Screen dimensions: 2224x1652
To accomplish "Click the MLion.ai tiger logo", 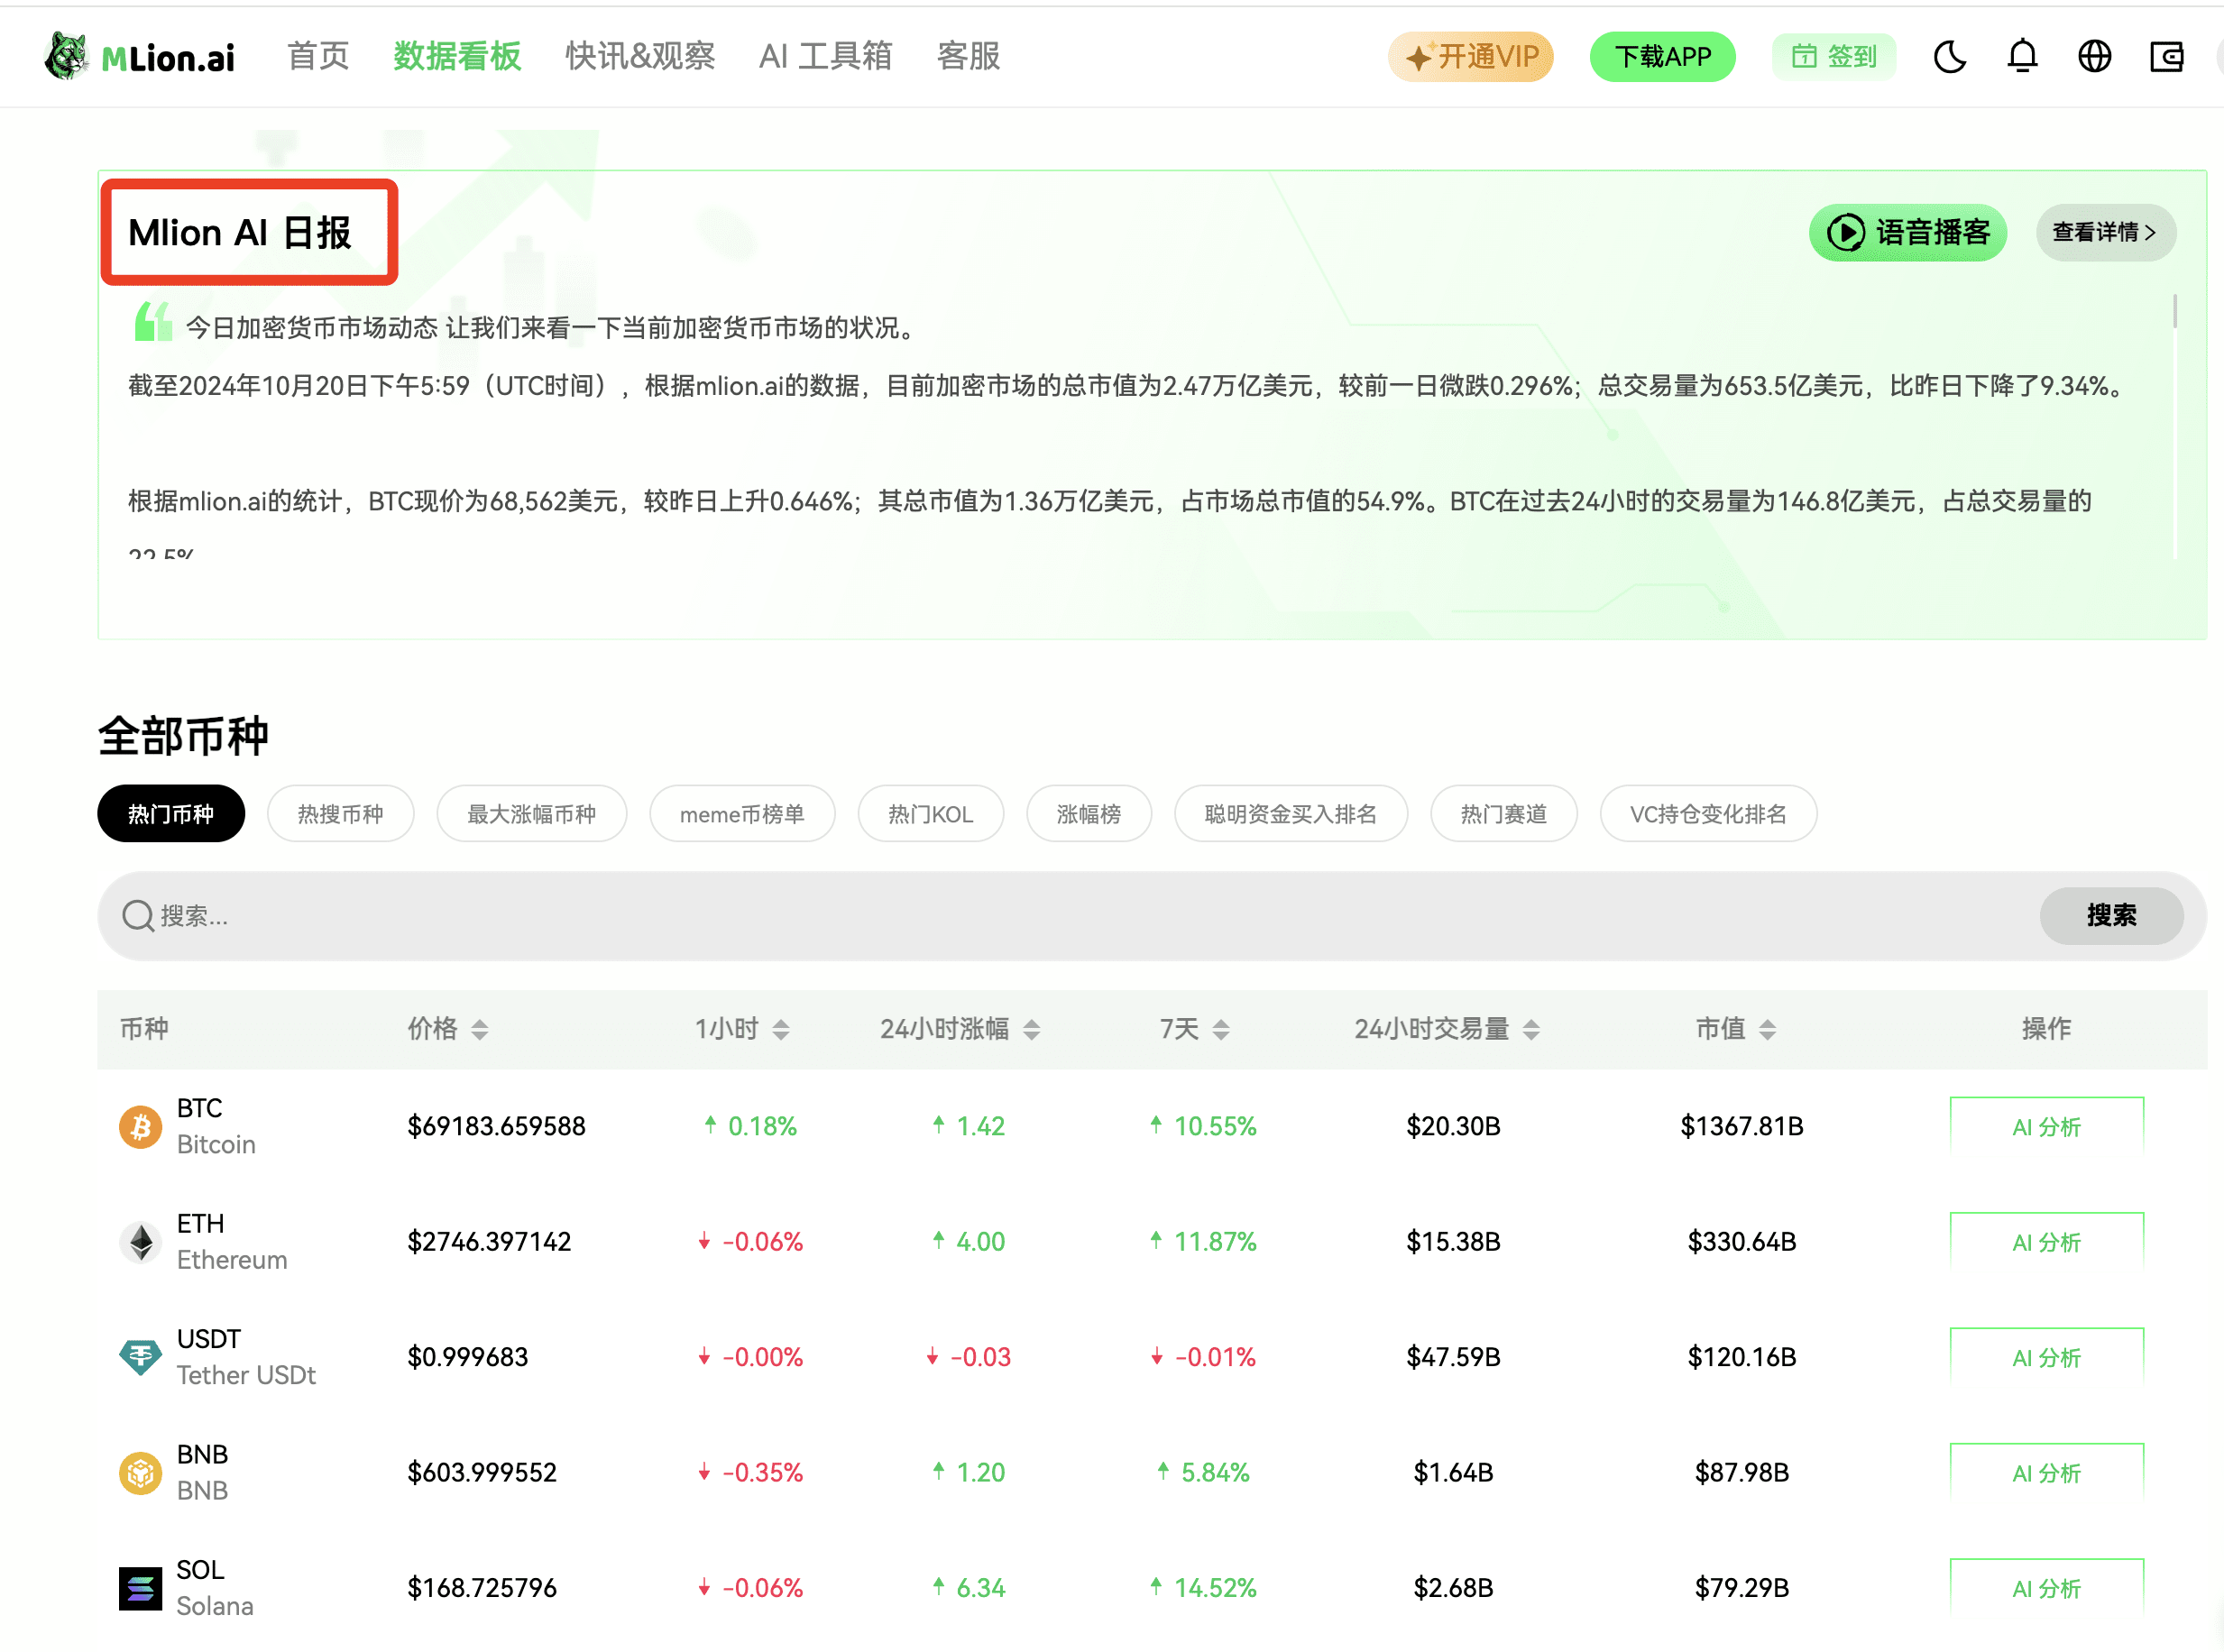I will pos(68,55).
